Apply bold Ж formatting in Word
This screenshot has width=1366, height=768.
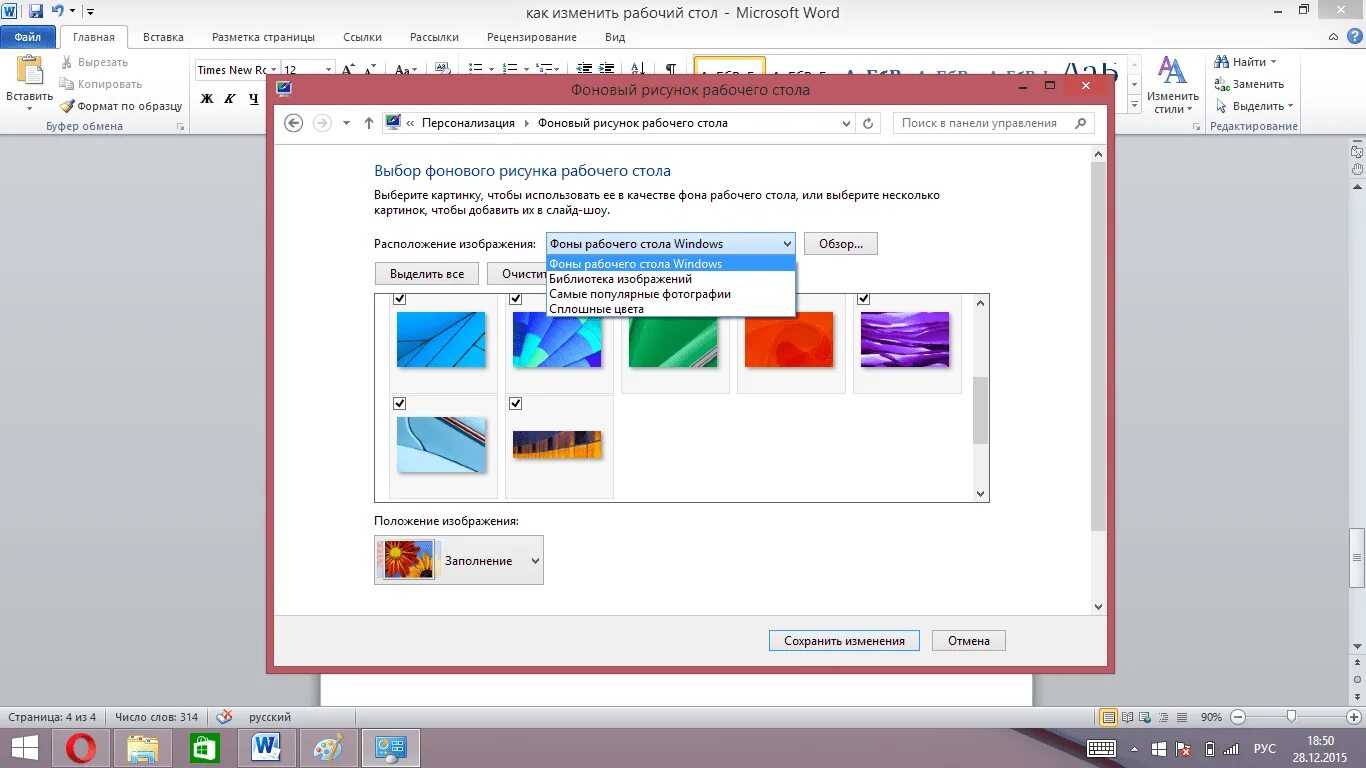207,98
